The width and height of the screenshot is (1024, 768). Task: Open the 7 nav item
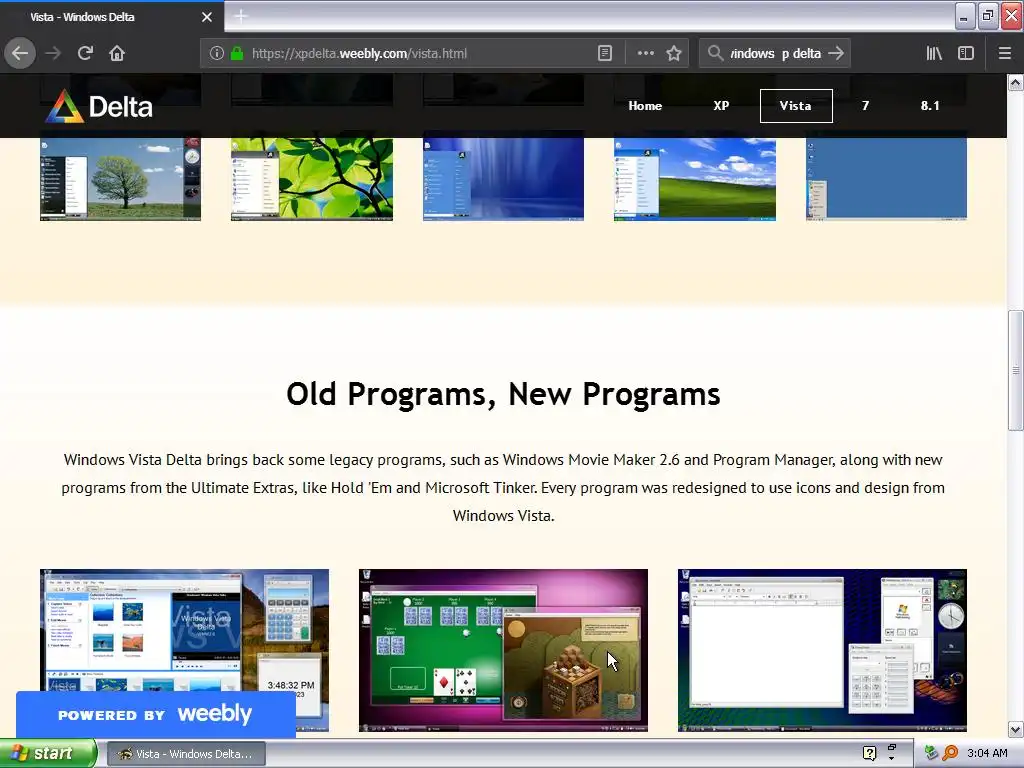click(865, 106)
